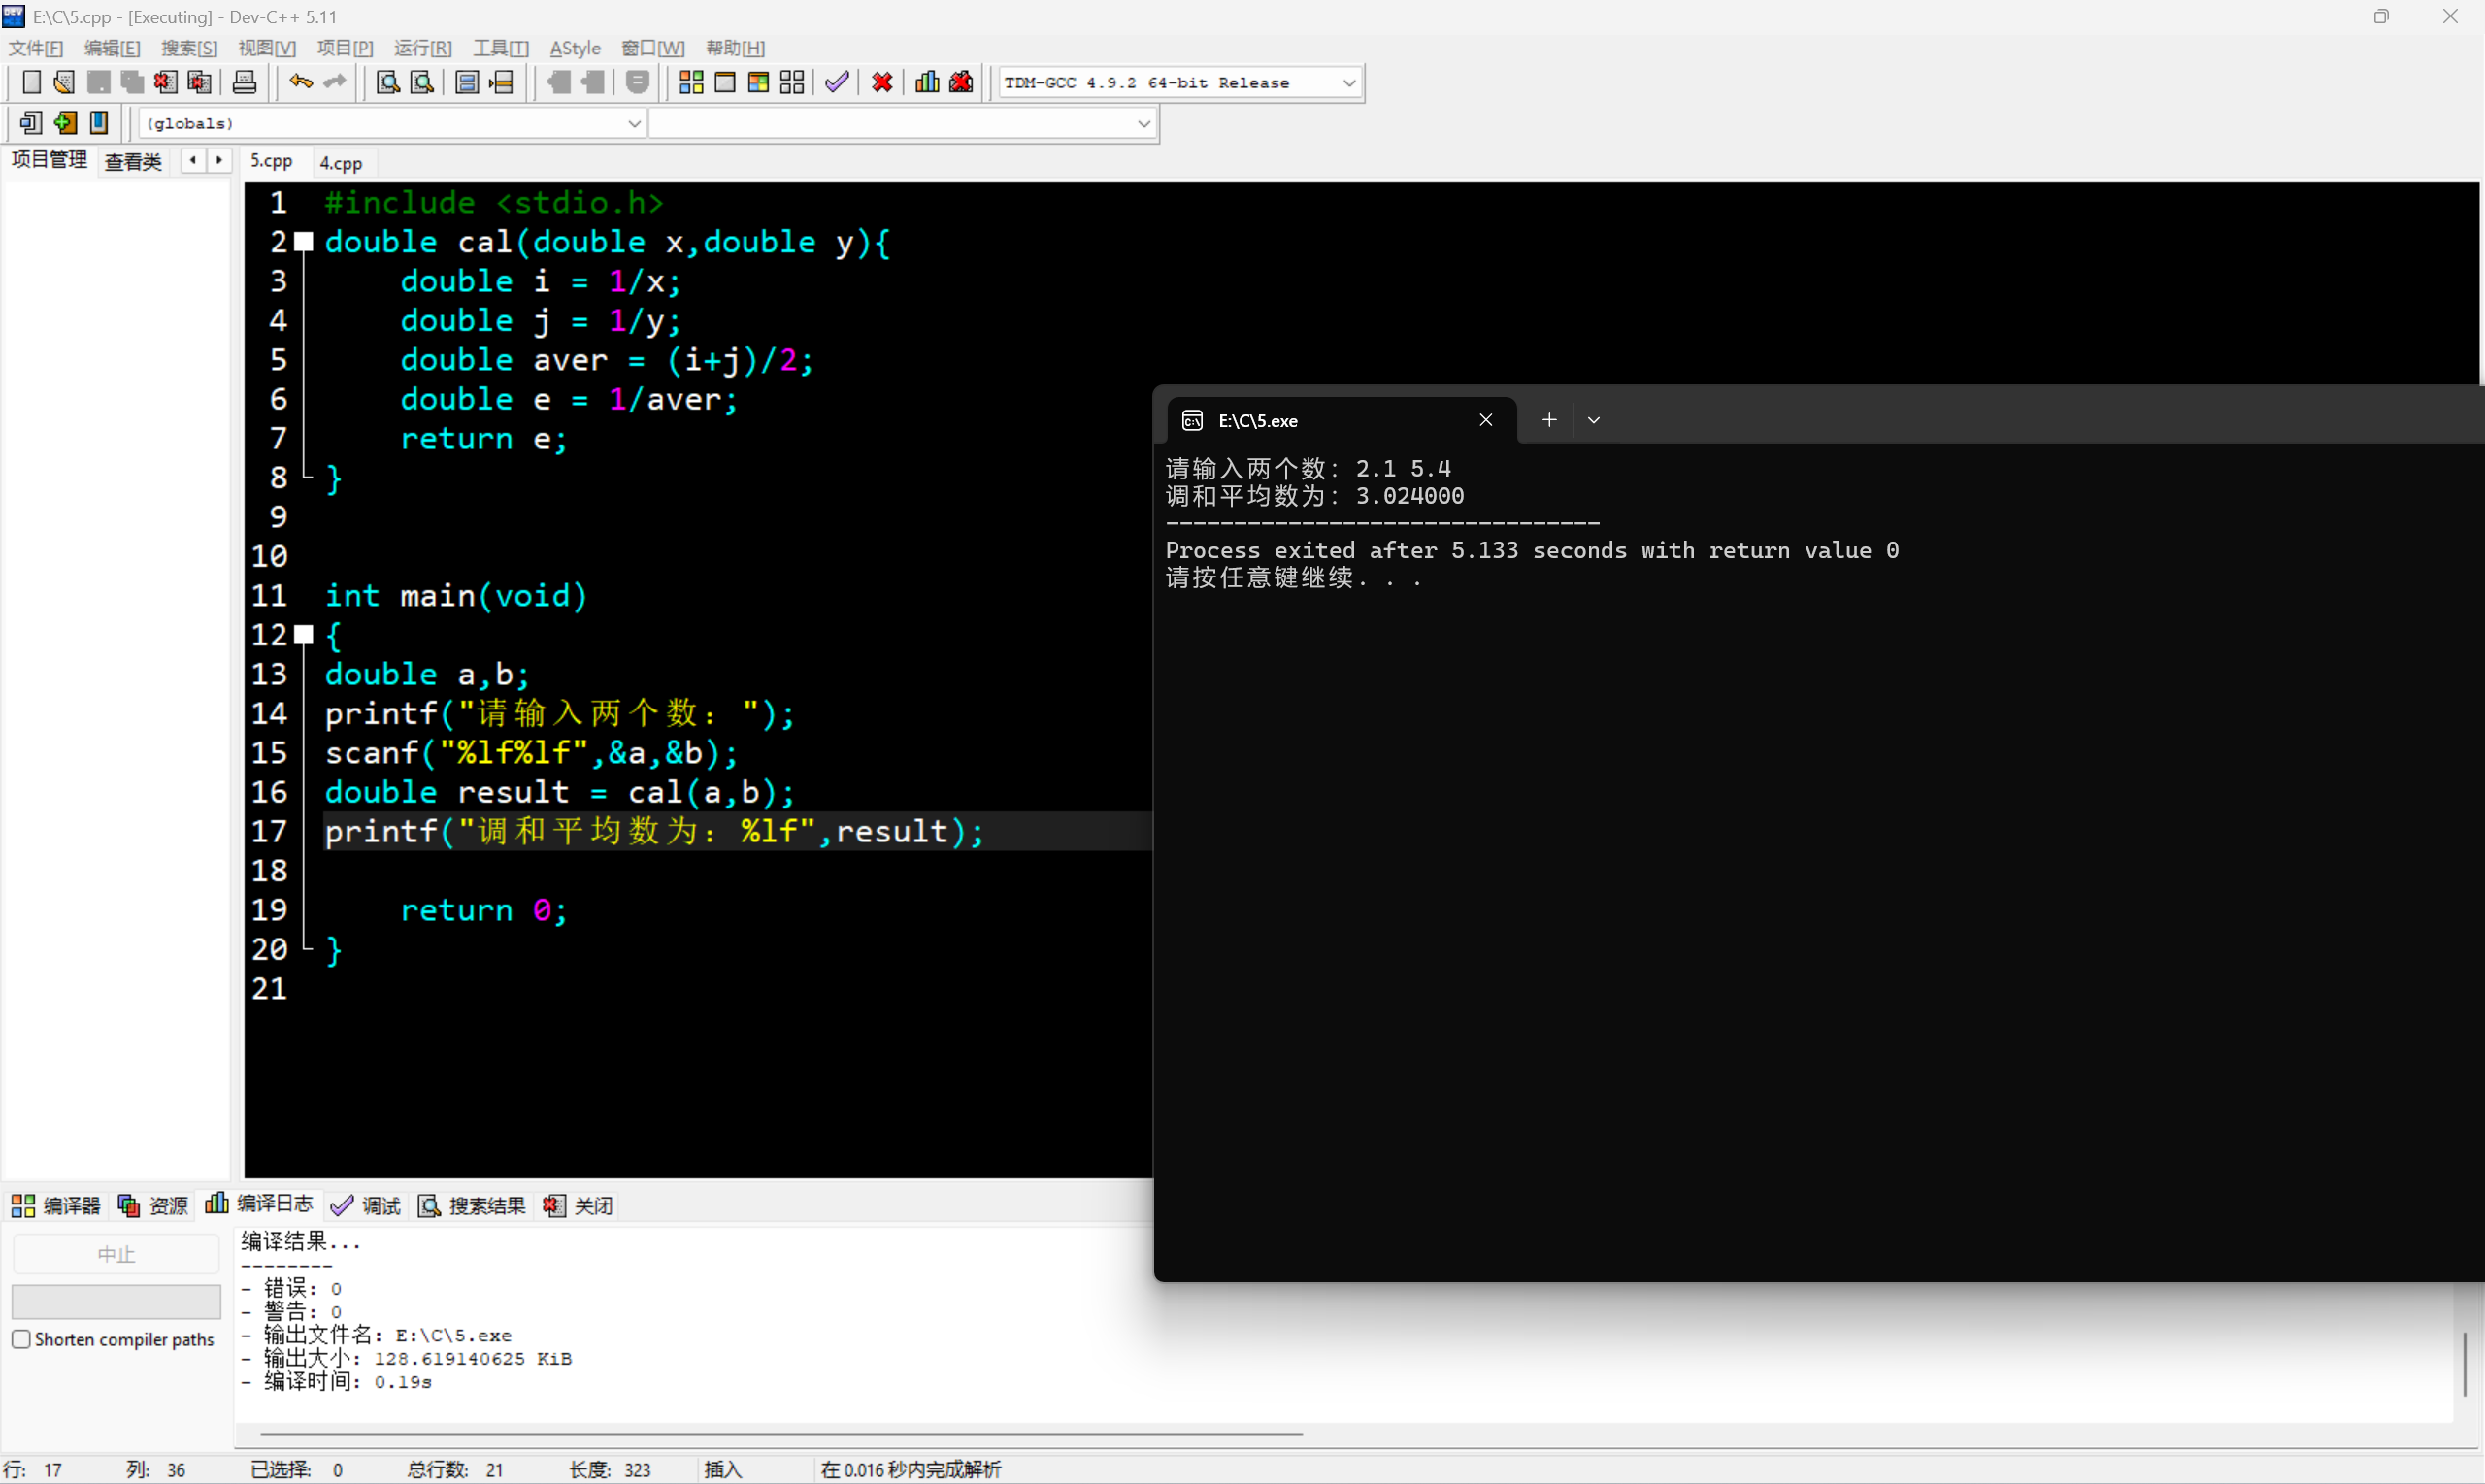
Task: Click the New file toolbar icon
Action: tap(31, 82)
